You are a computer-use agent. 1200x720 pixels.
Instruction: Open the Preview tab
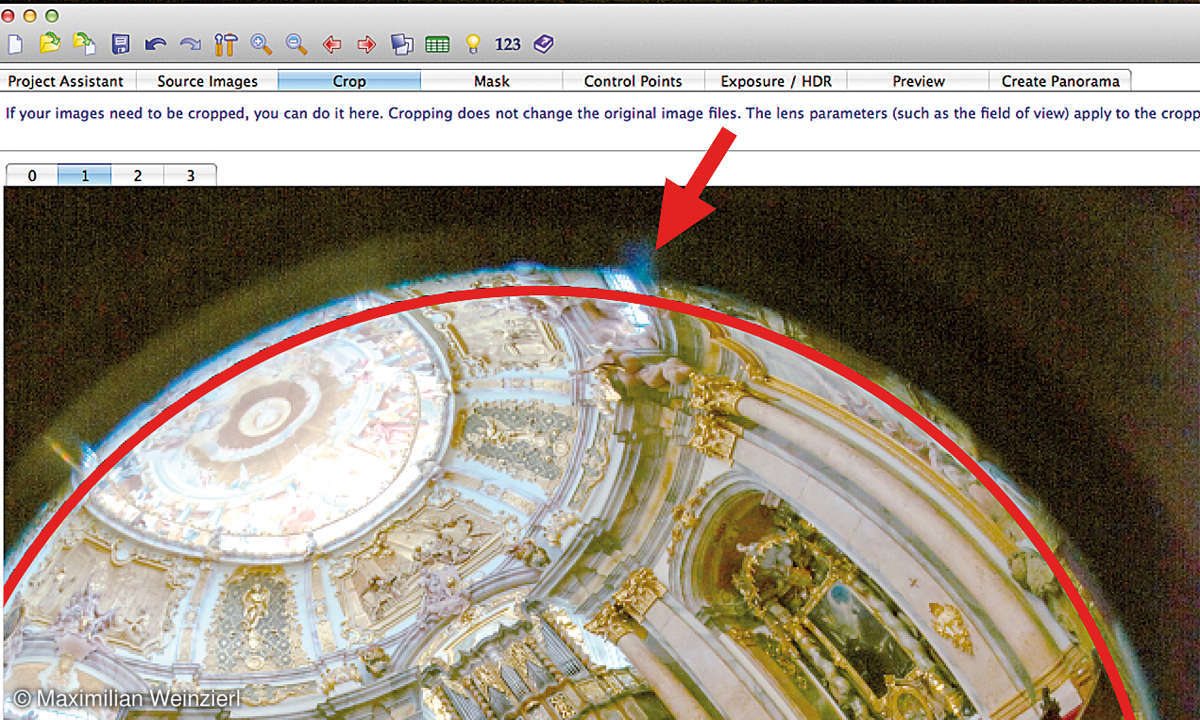(918, 81)
